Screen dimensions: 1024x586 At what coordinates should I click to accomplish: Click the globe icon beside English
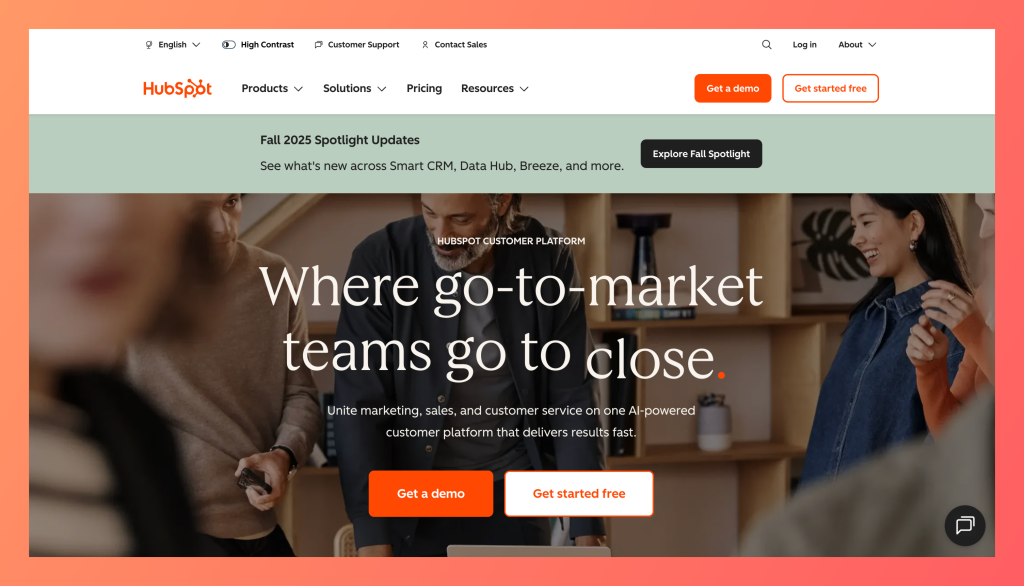[149, 45]
